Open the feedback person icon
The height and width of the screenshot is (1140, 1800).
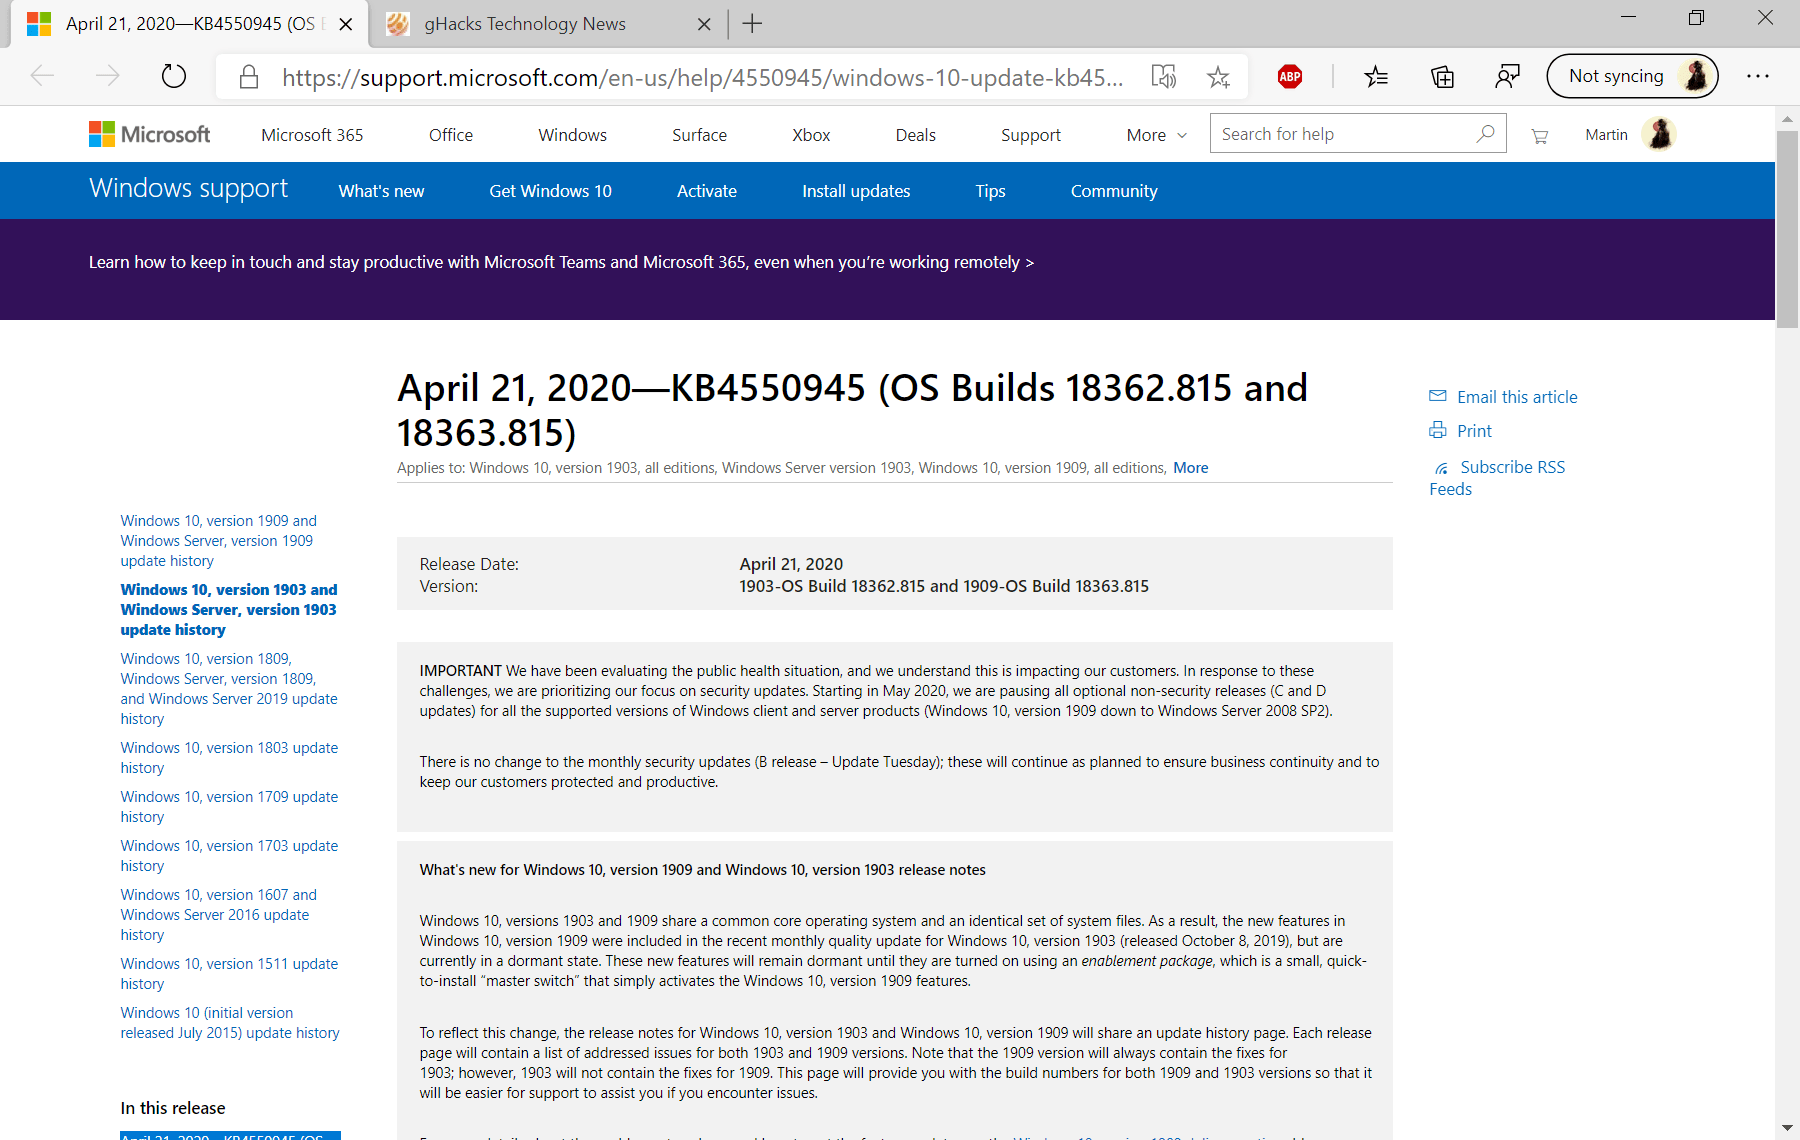(x=1507, y=76)
